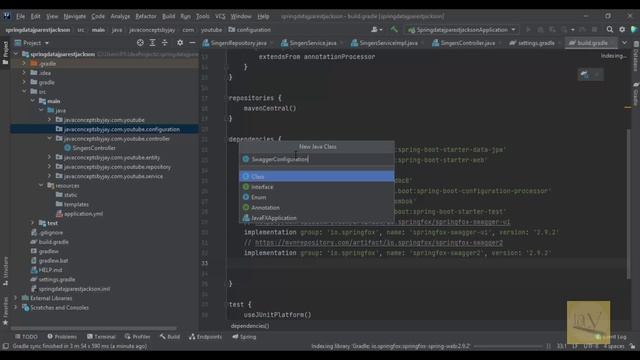This screenshot has height=360, width=640.
Task: Click the Search Everywhere magnifier icon
Action: (609, 29)
